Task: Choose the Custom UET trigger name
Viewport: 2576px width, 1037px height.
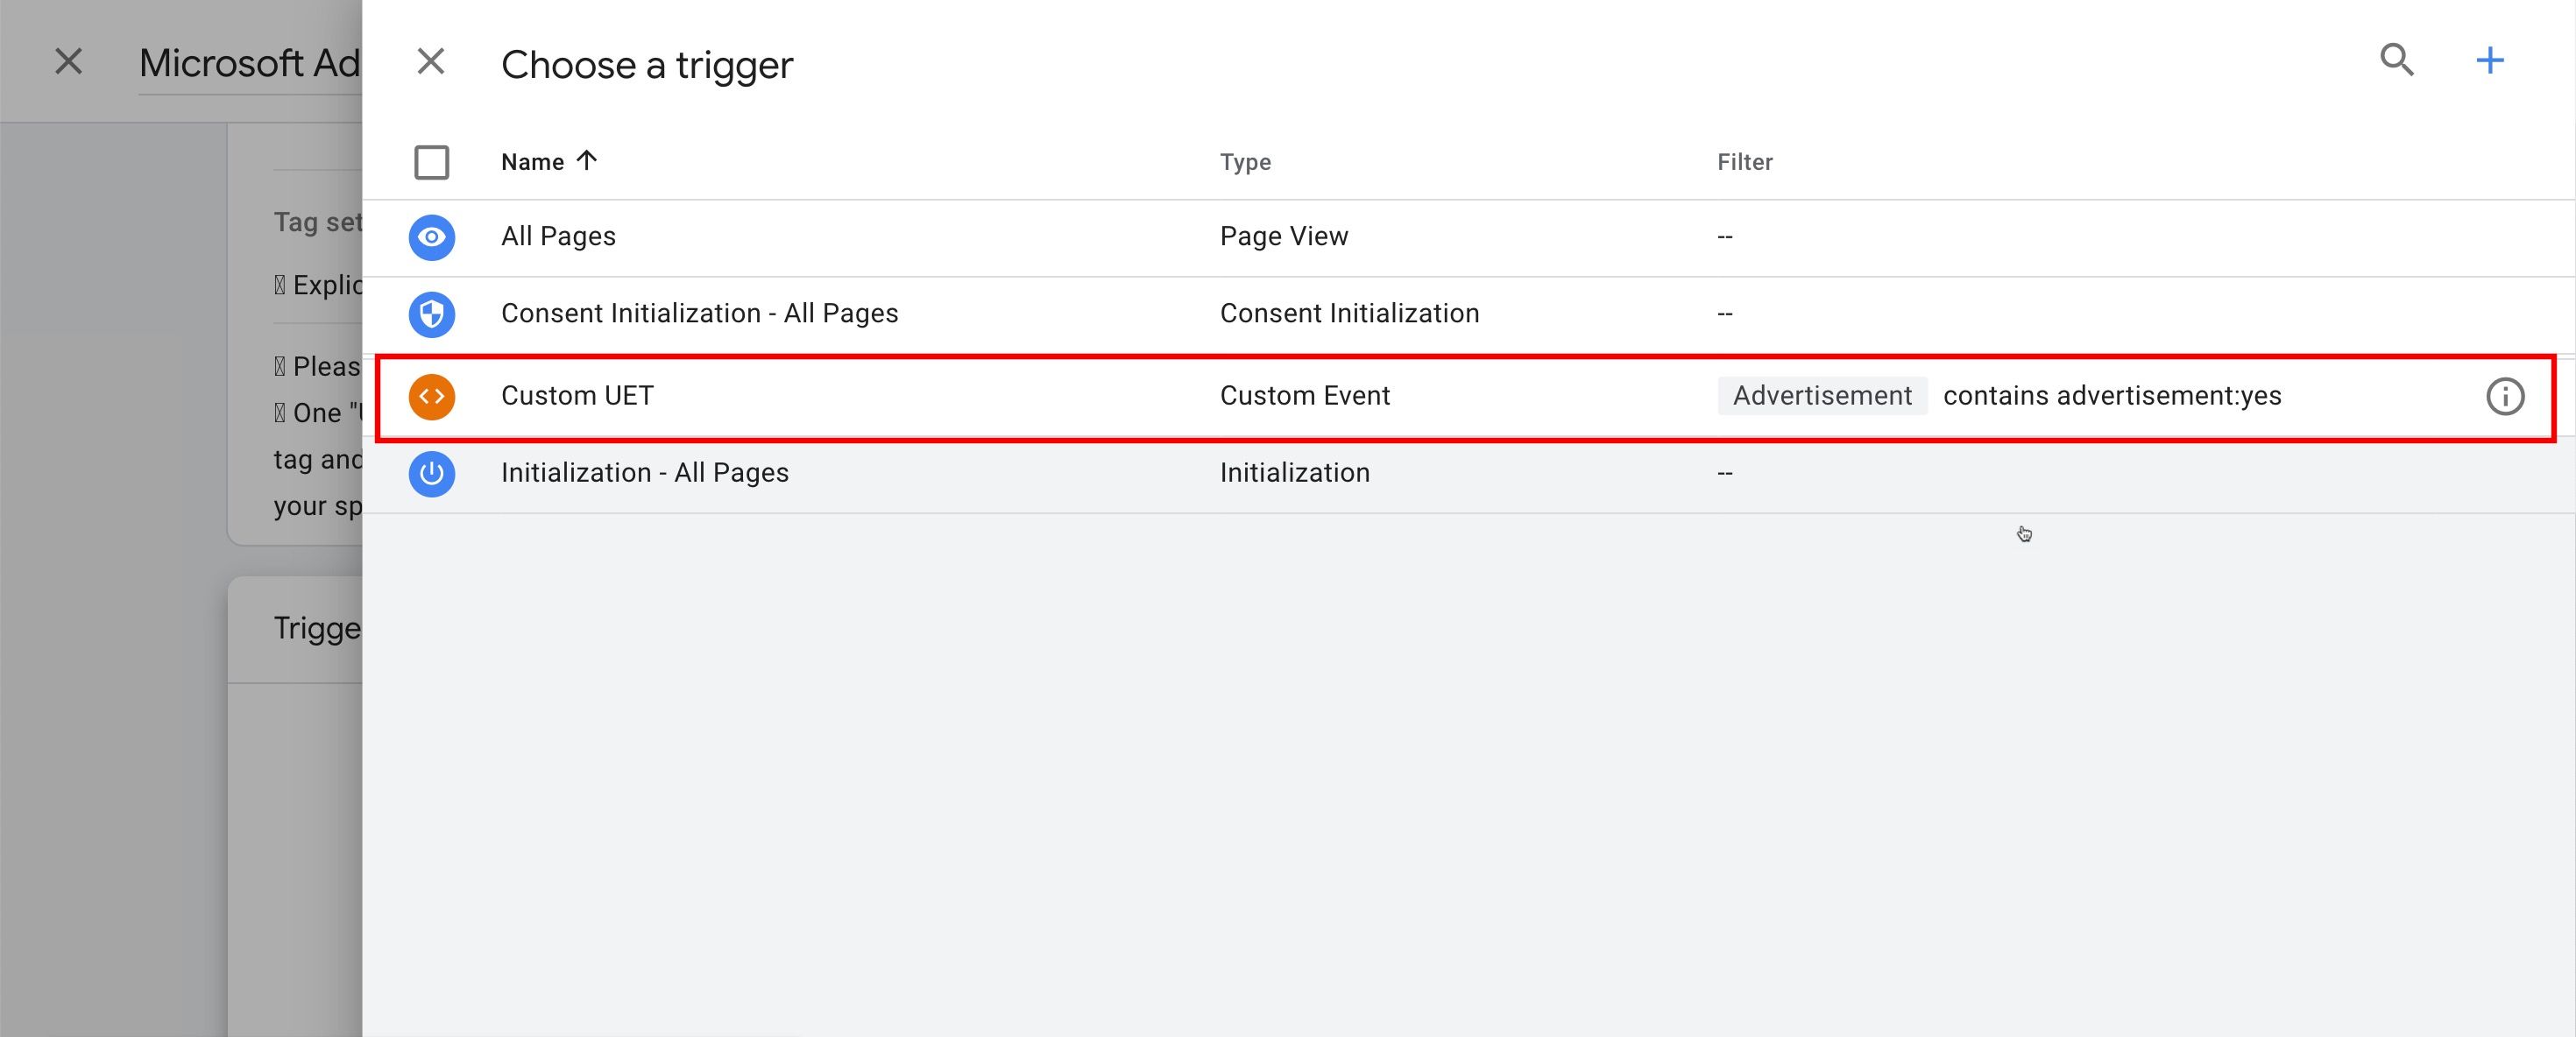Action: click(x=577, y=396)
